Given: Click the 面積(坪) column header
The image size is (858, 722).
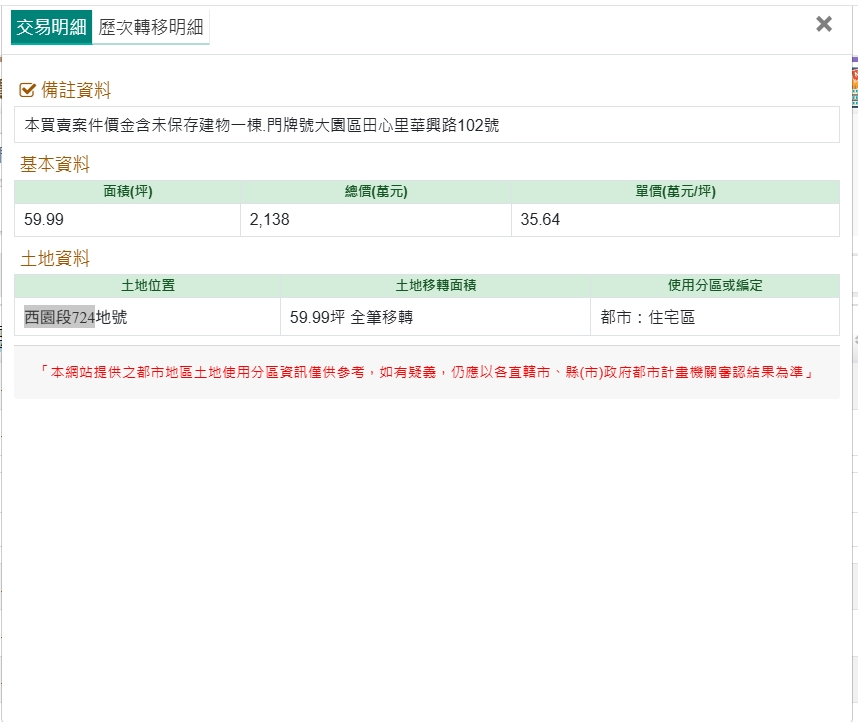Looking at the screenshot, I should [128, 192].
